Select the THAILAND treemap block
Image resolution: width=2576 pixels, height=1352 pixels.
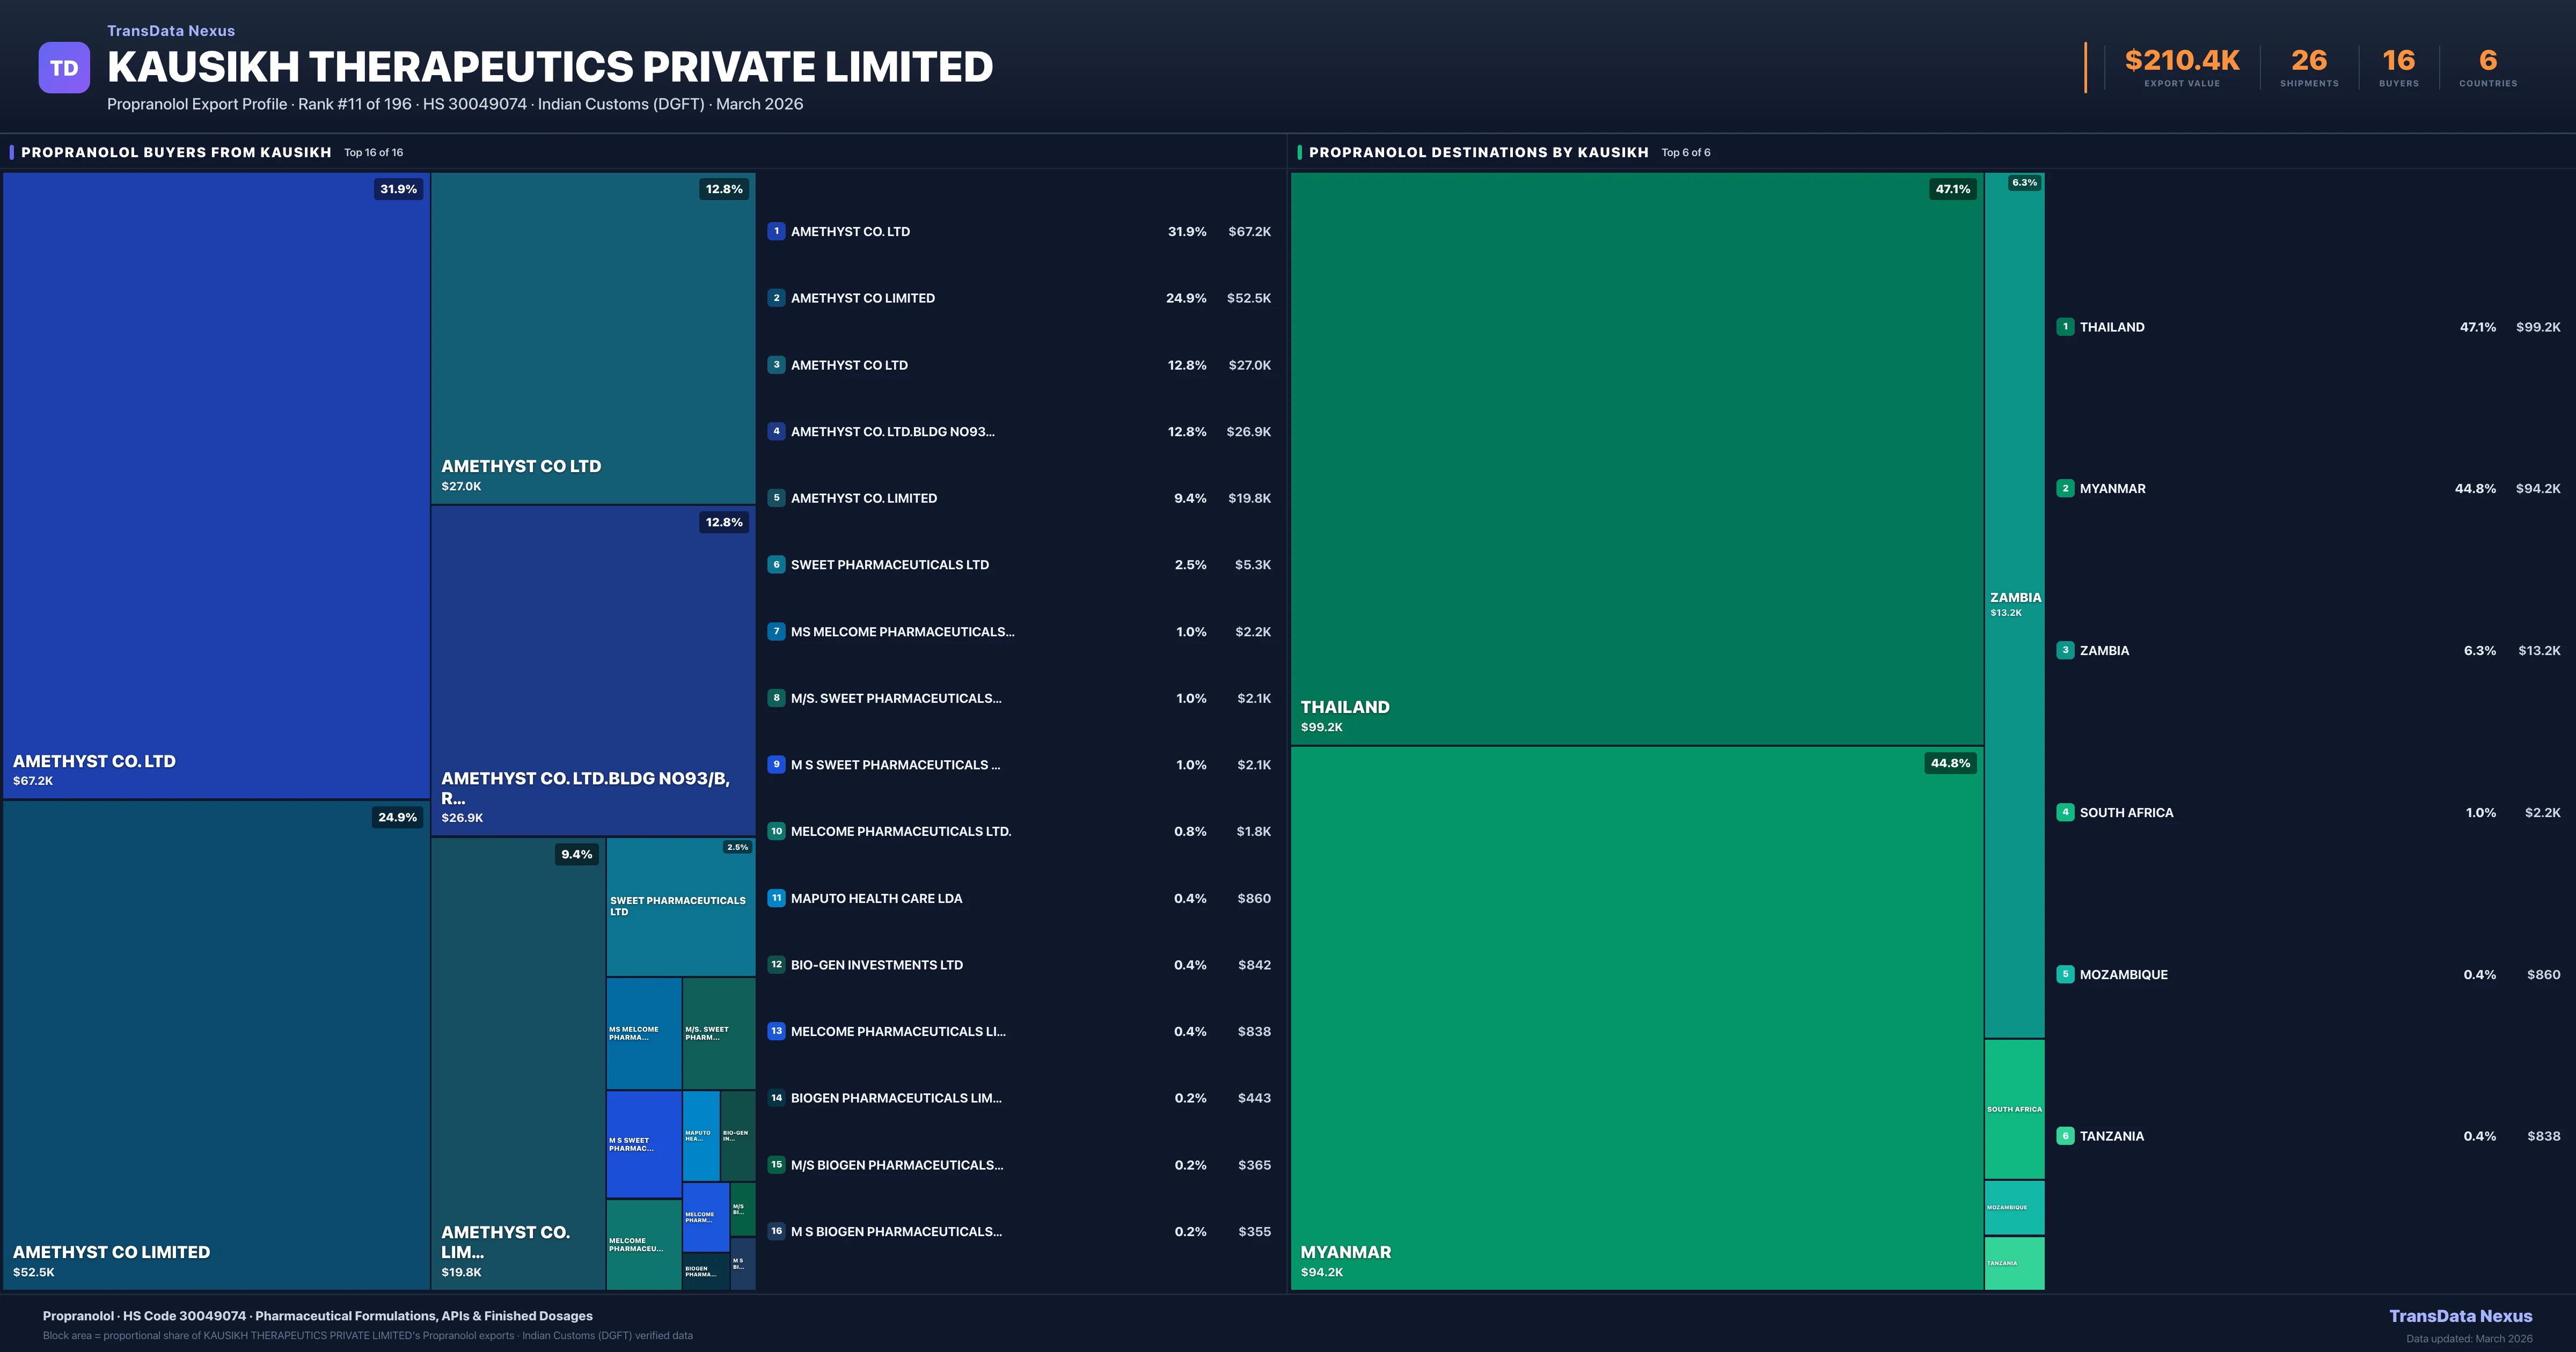coord(1636,458)
